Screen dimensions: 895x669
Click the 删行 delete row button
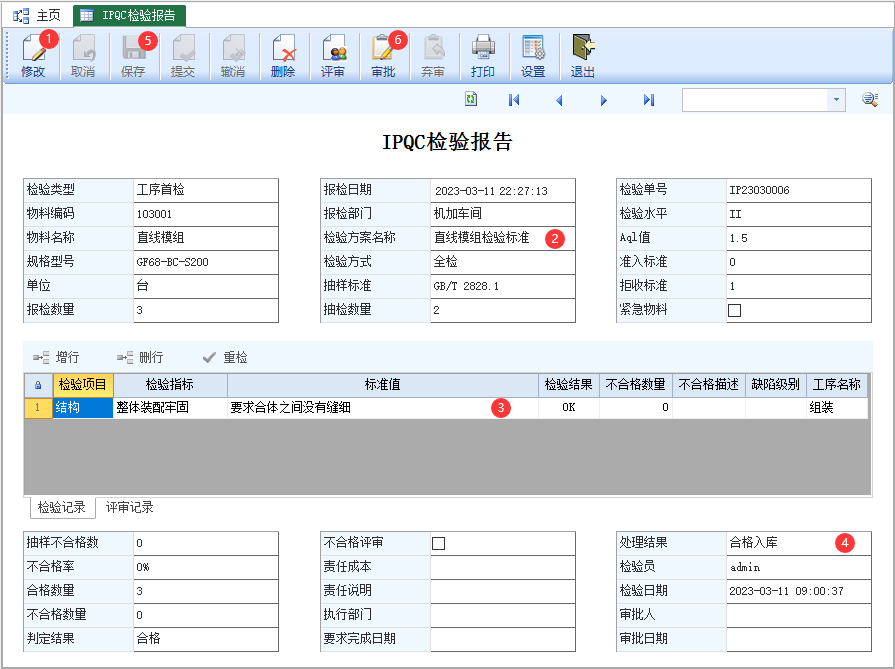[x=140, y=357]
